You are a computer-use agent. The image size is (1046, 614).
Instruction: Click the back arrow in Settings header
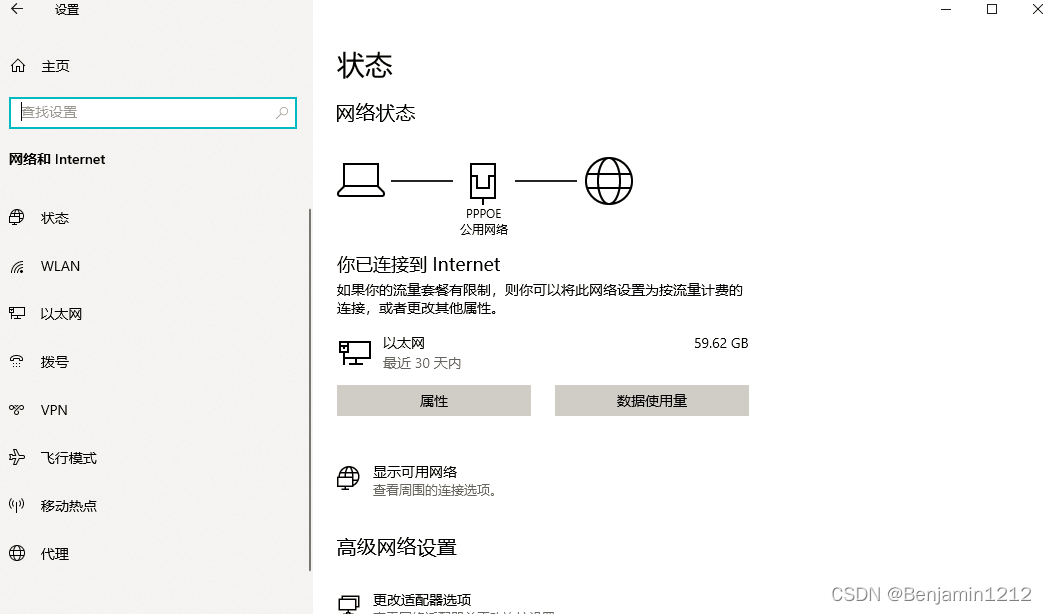17,10
